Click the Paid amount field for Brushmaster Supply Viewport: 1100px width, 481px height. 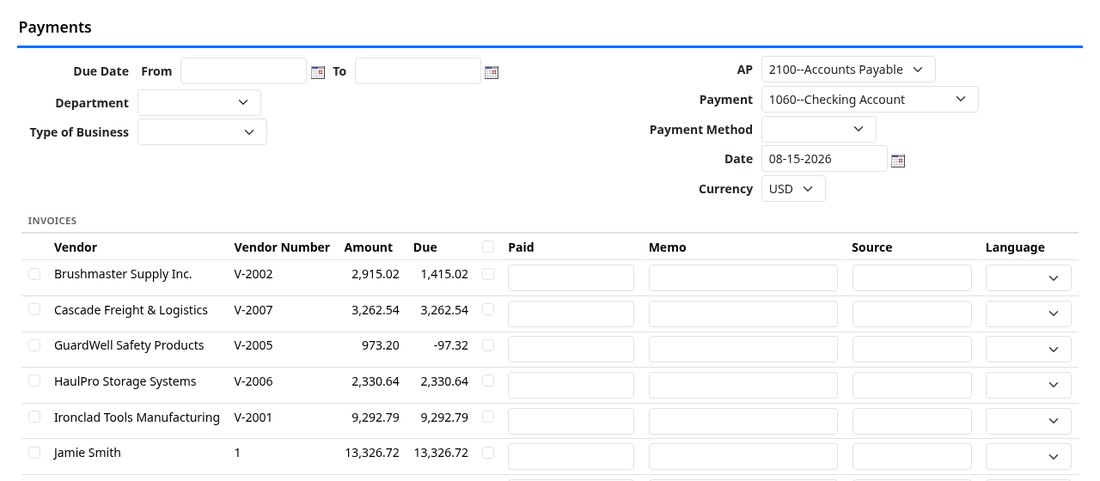click(571, 278)
